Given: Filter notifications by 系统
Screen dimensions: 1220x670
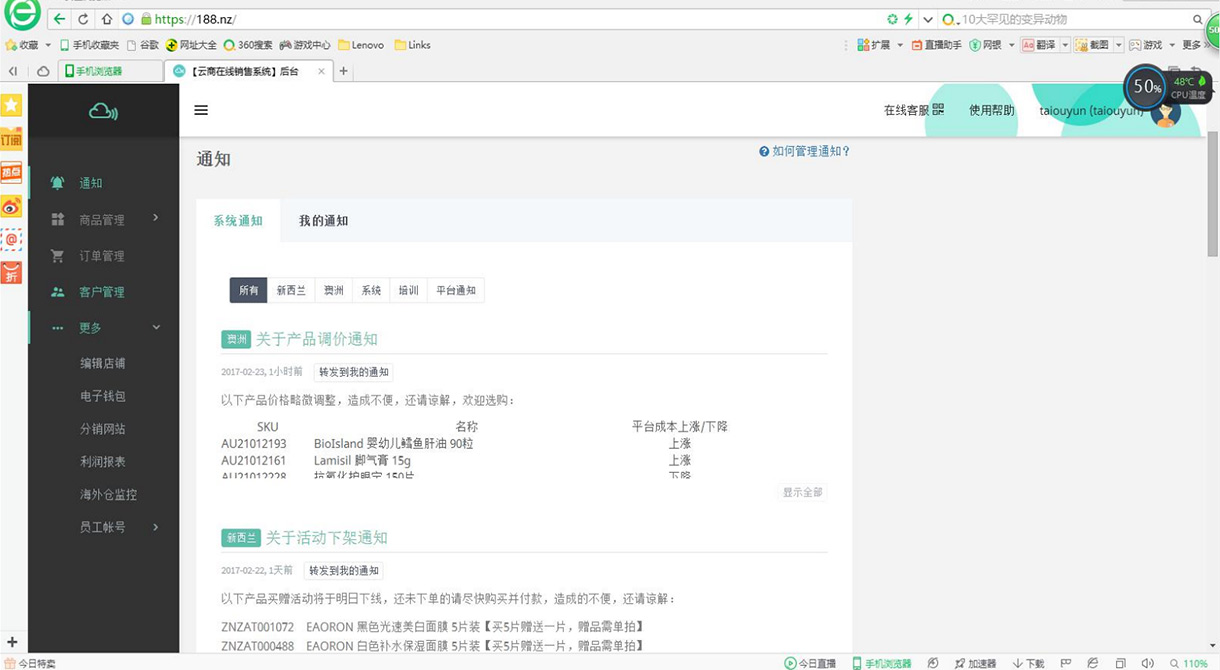Looking at the screenshot, I should point(371,290).
